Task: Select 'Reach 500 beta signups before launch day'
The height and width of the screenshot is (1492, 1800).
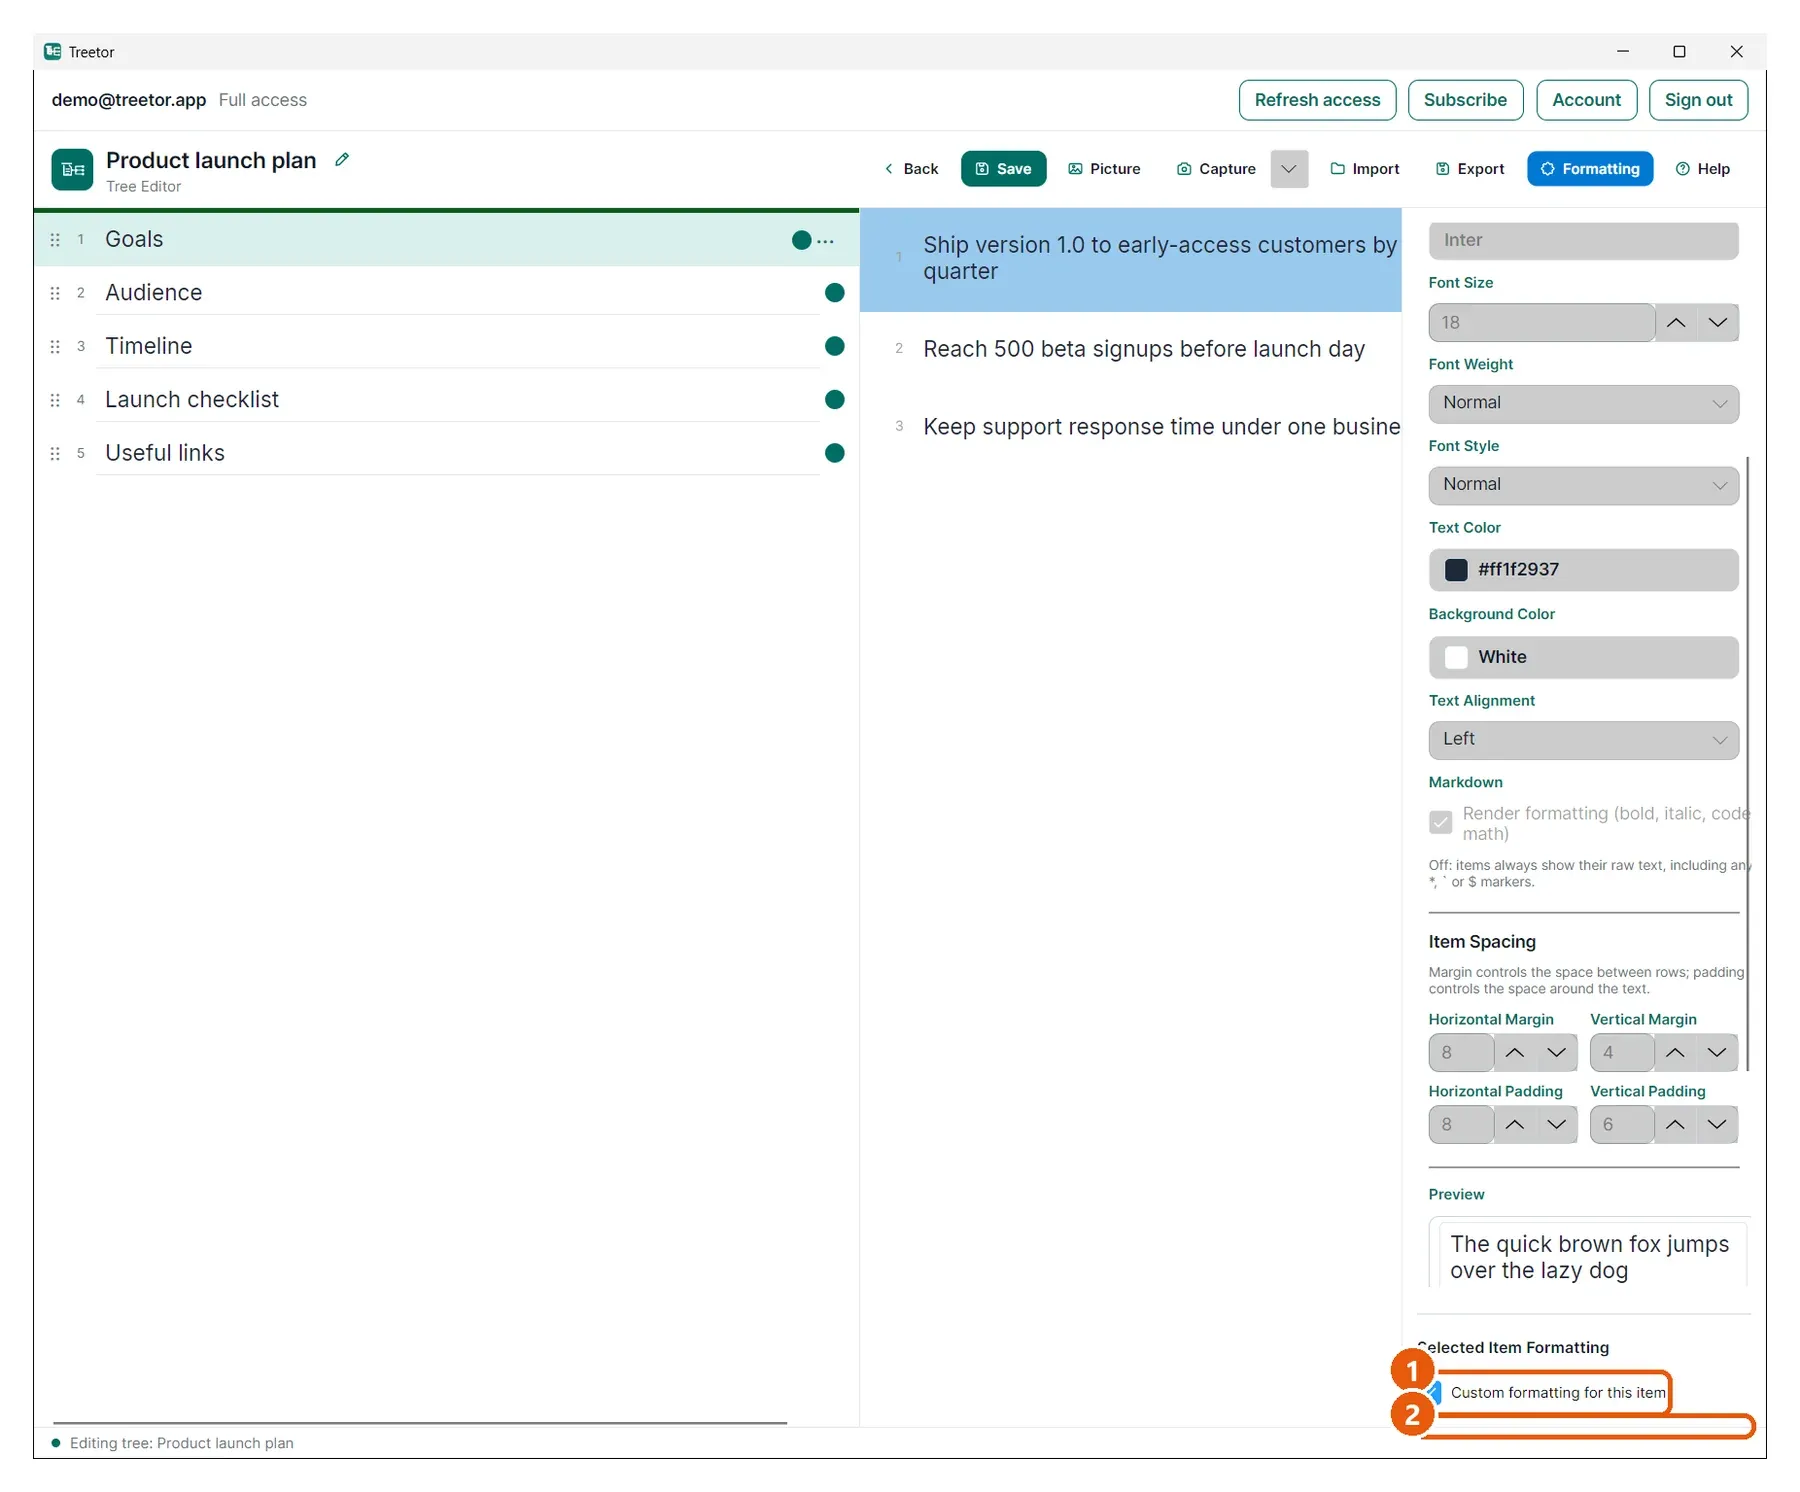Action: point(1130,349)
